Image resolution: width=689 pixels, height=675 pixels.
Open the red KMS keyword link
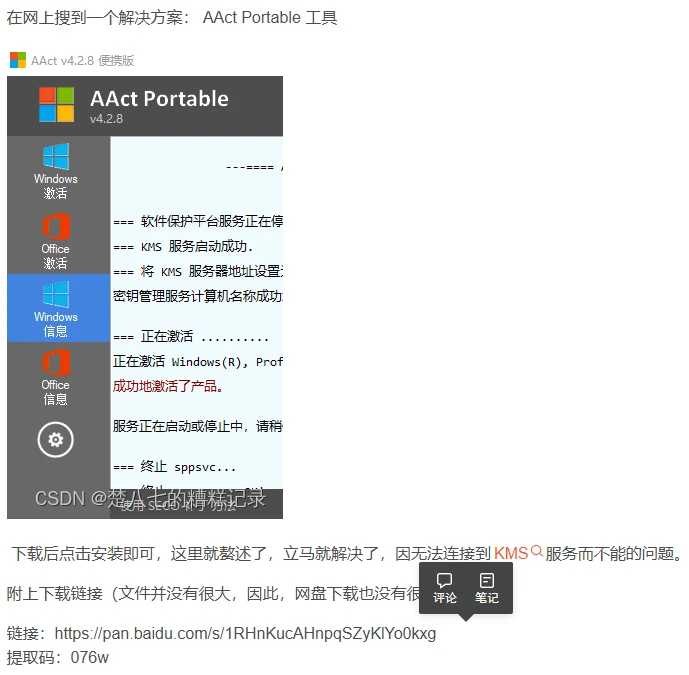(511, 553)
